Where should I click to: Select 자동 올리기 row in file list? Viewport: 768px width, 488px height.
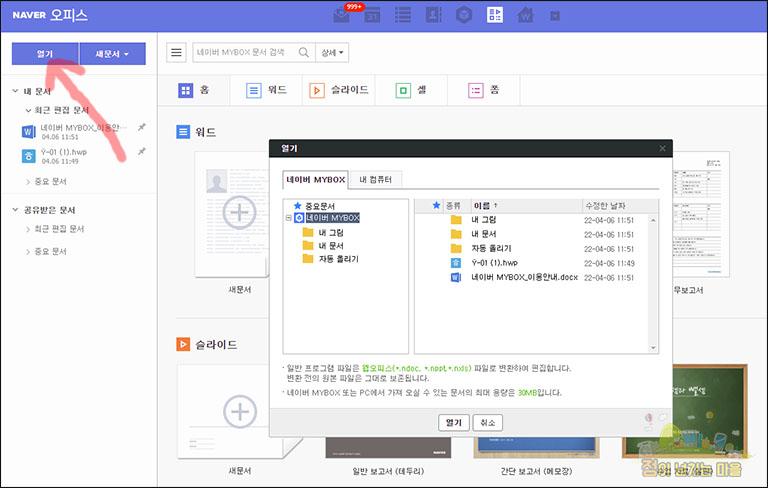click(x=531, y=248)
